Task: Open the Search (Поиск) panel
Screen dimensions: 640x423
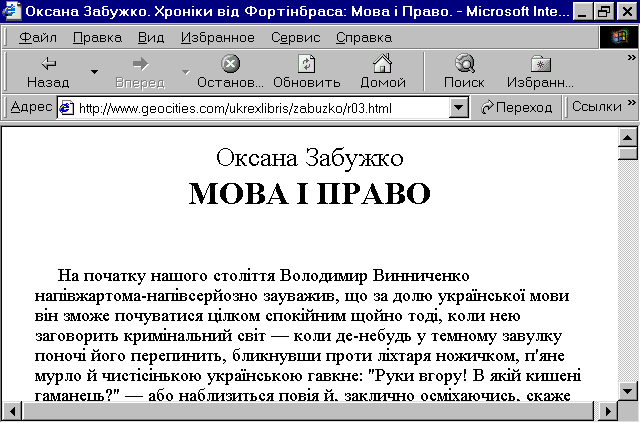Action: click(464, 63)
